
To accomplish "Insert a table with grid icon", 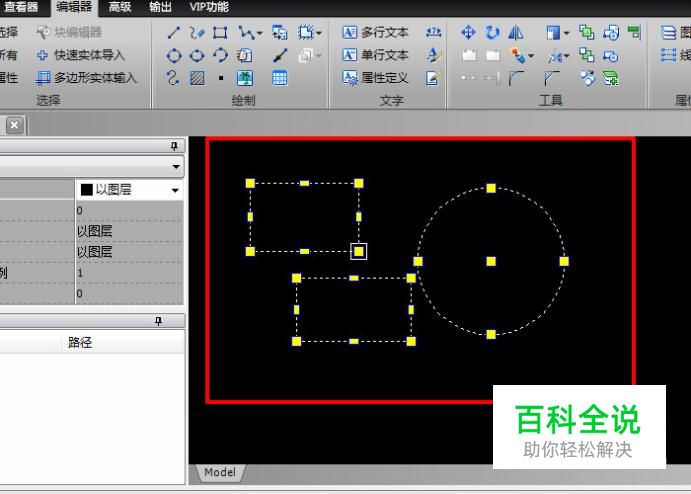I will [x=279, y=78].
